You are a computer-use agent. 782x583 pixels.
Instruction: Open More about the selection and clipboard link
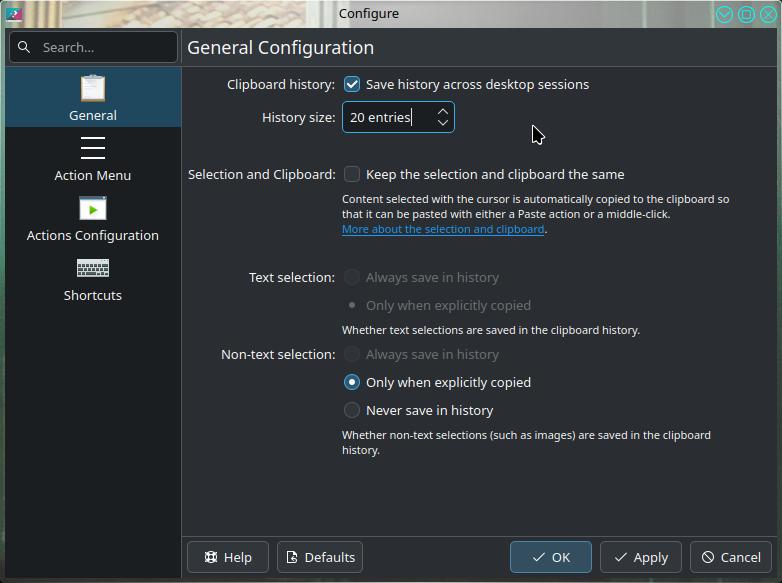(x=443, y=229)
